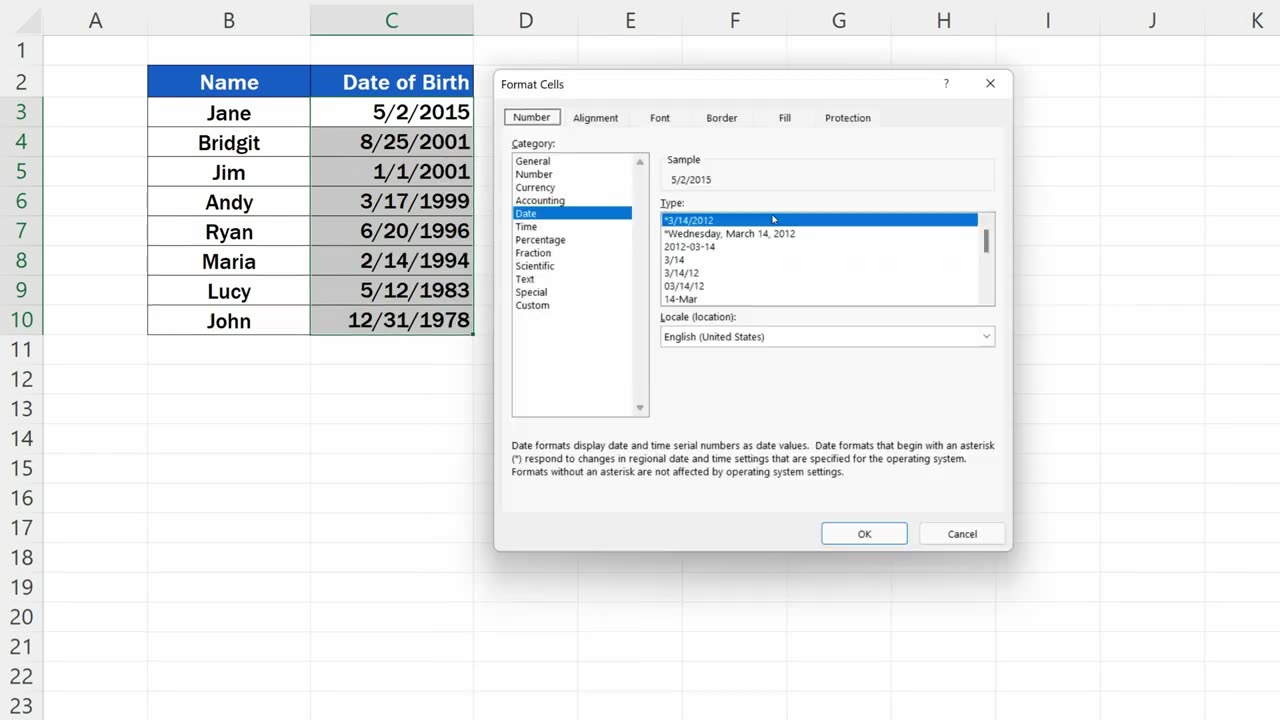Click the Date of Birth header cell
Viewport: 1280px width, 720px height.
pos(392,82)
